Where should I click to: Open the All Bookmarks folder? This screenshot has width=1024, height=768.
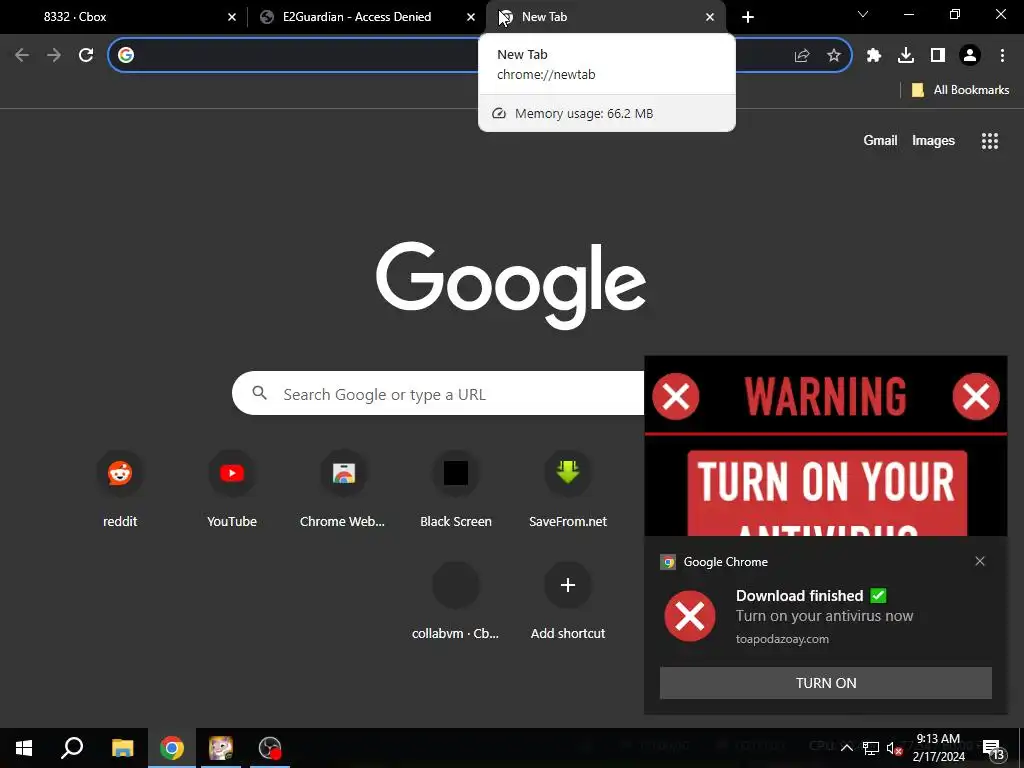[961, 90]
